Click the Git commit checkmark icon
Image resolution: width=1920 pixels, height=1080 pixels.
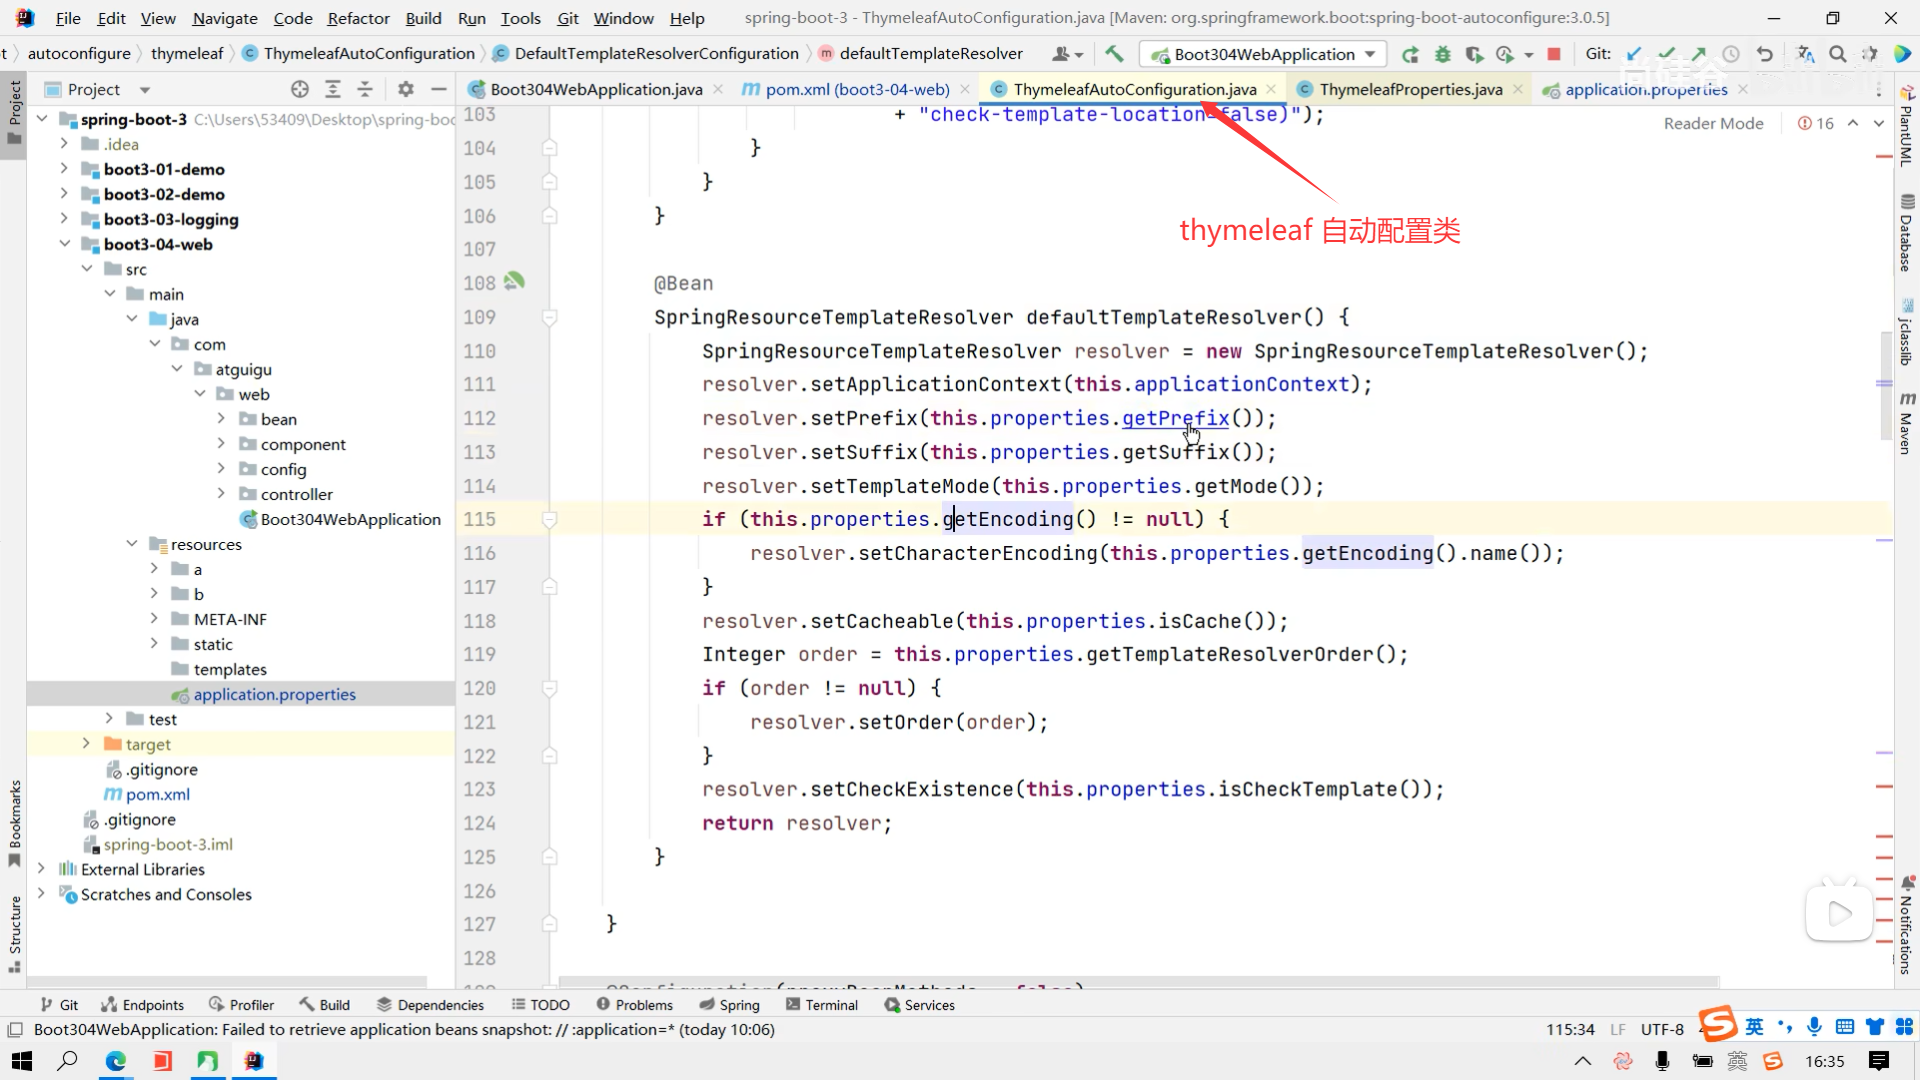(1666, 54)
